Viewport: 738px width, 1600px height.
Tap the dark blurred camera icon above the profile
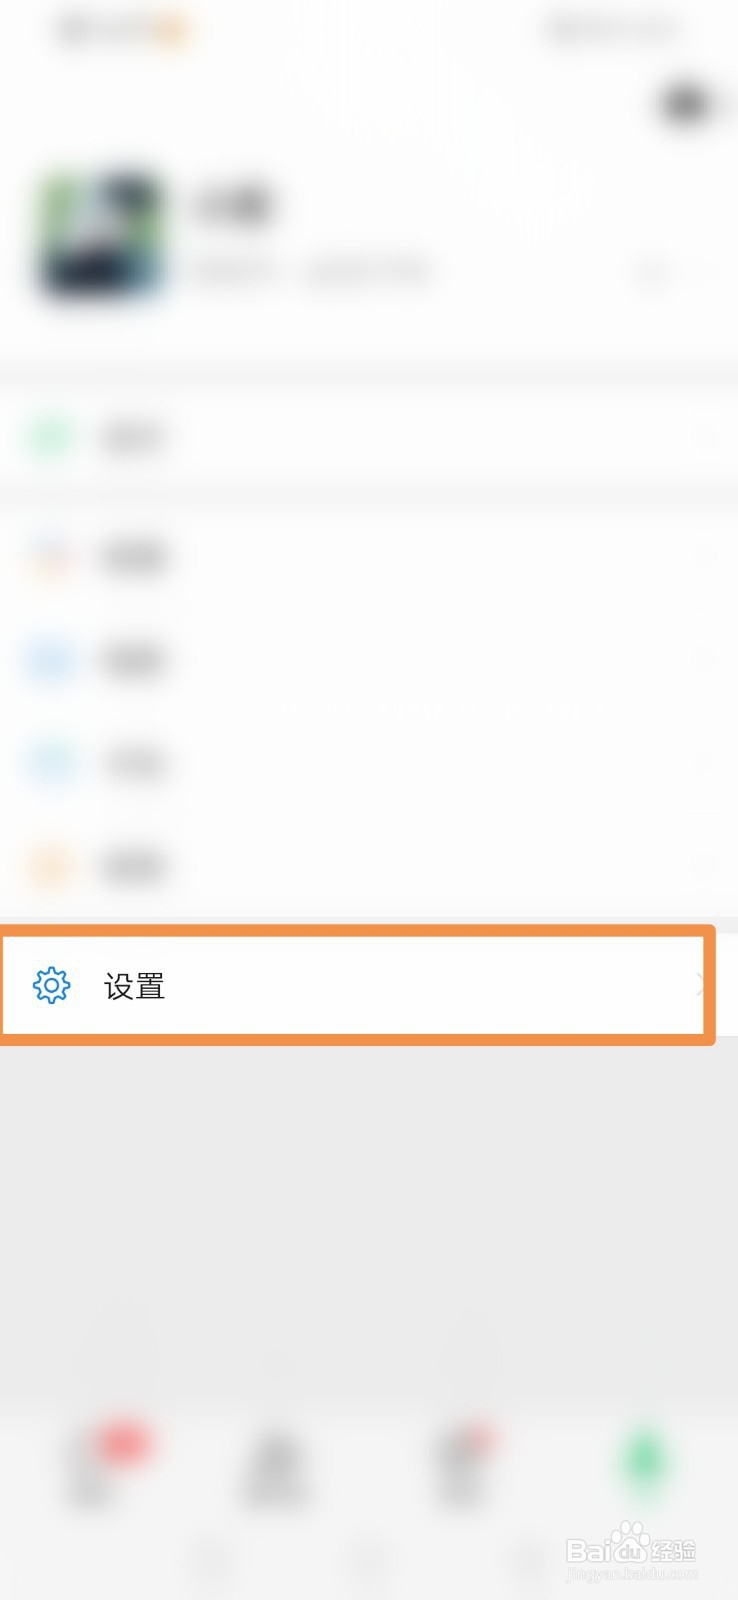coord(686,105)
